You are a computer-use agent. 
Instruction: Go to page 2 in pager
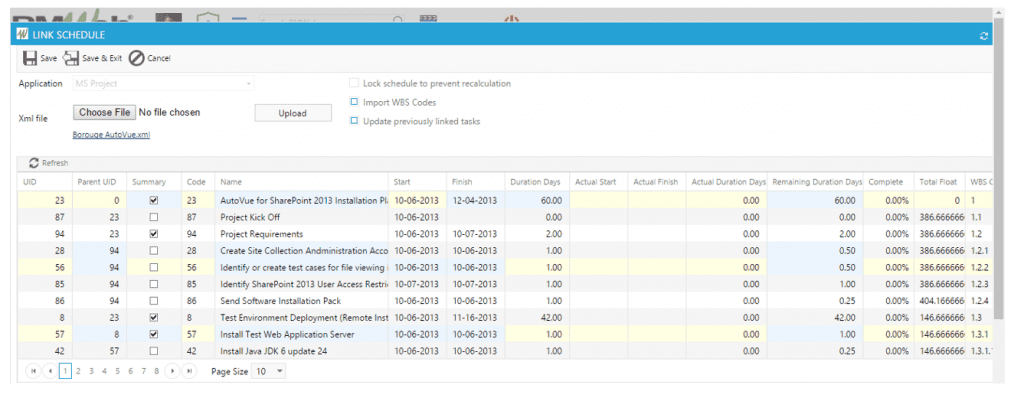coord(78,371)
